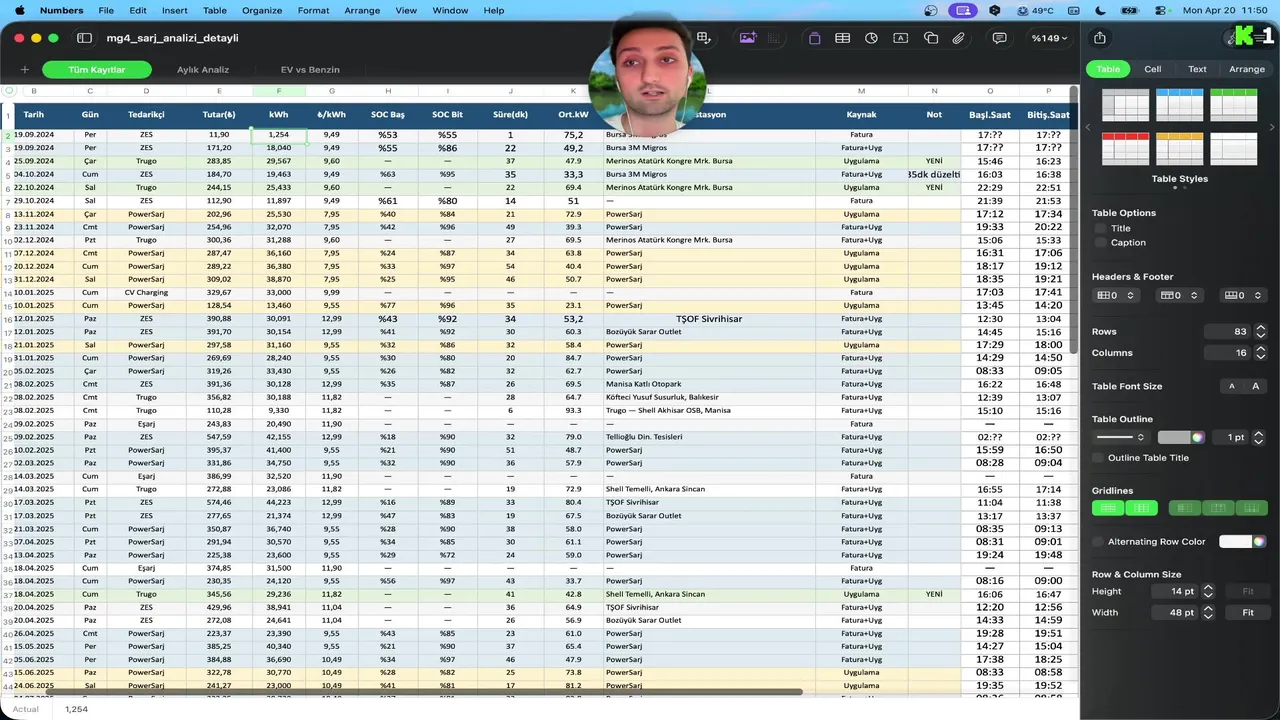Enable the Caption table option checkbox
1280x720 pixels.
click(x=1101, y=242)
